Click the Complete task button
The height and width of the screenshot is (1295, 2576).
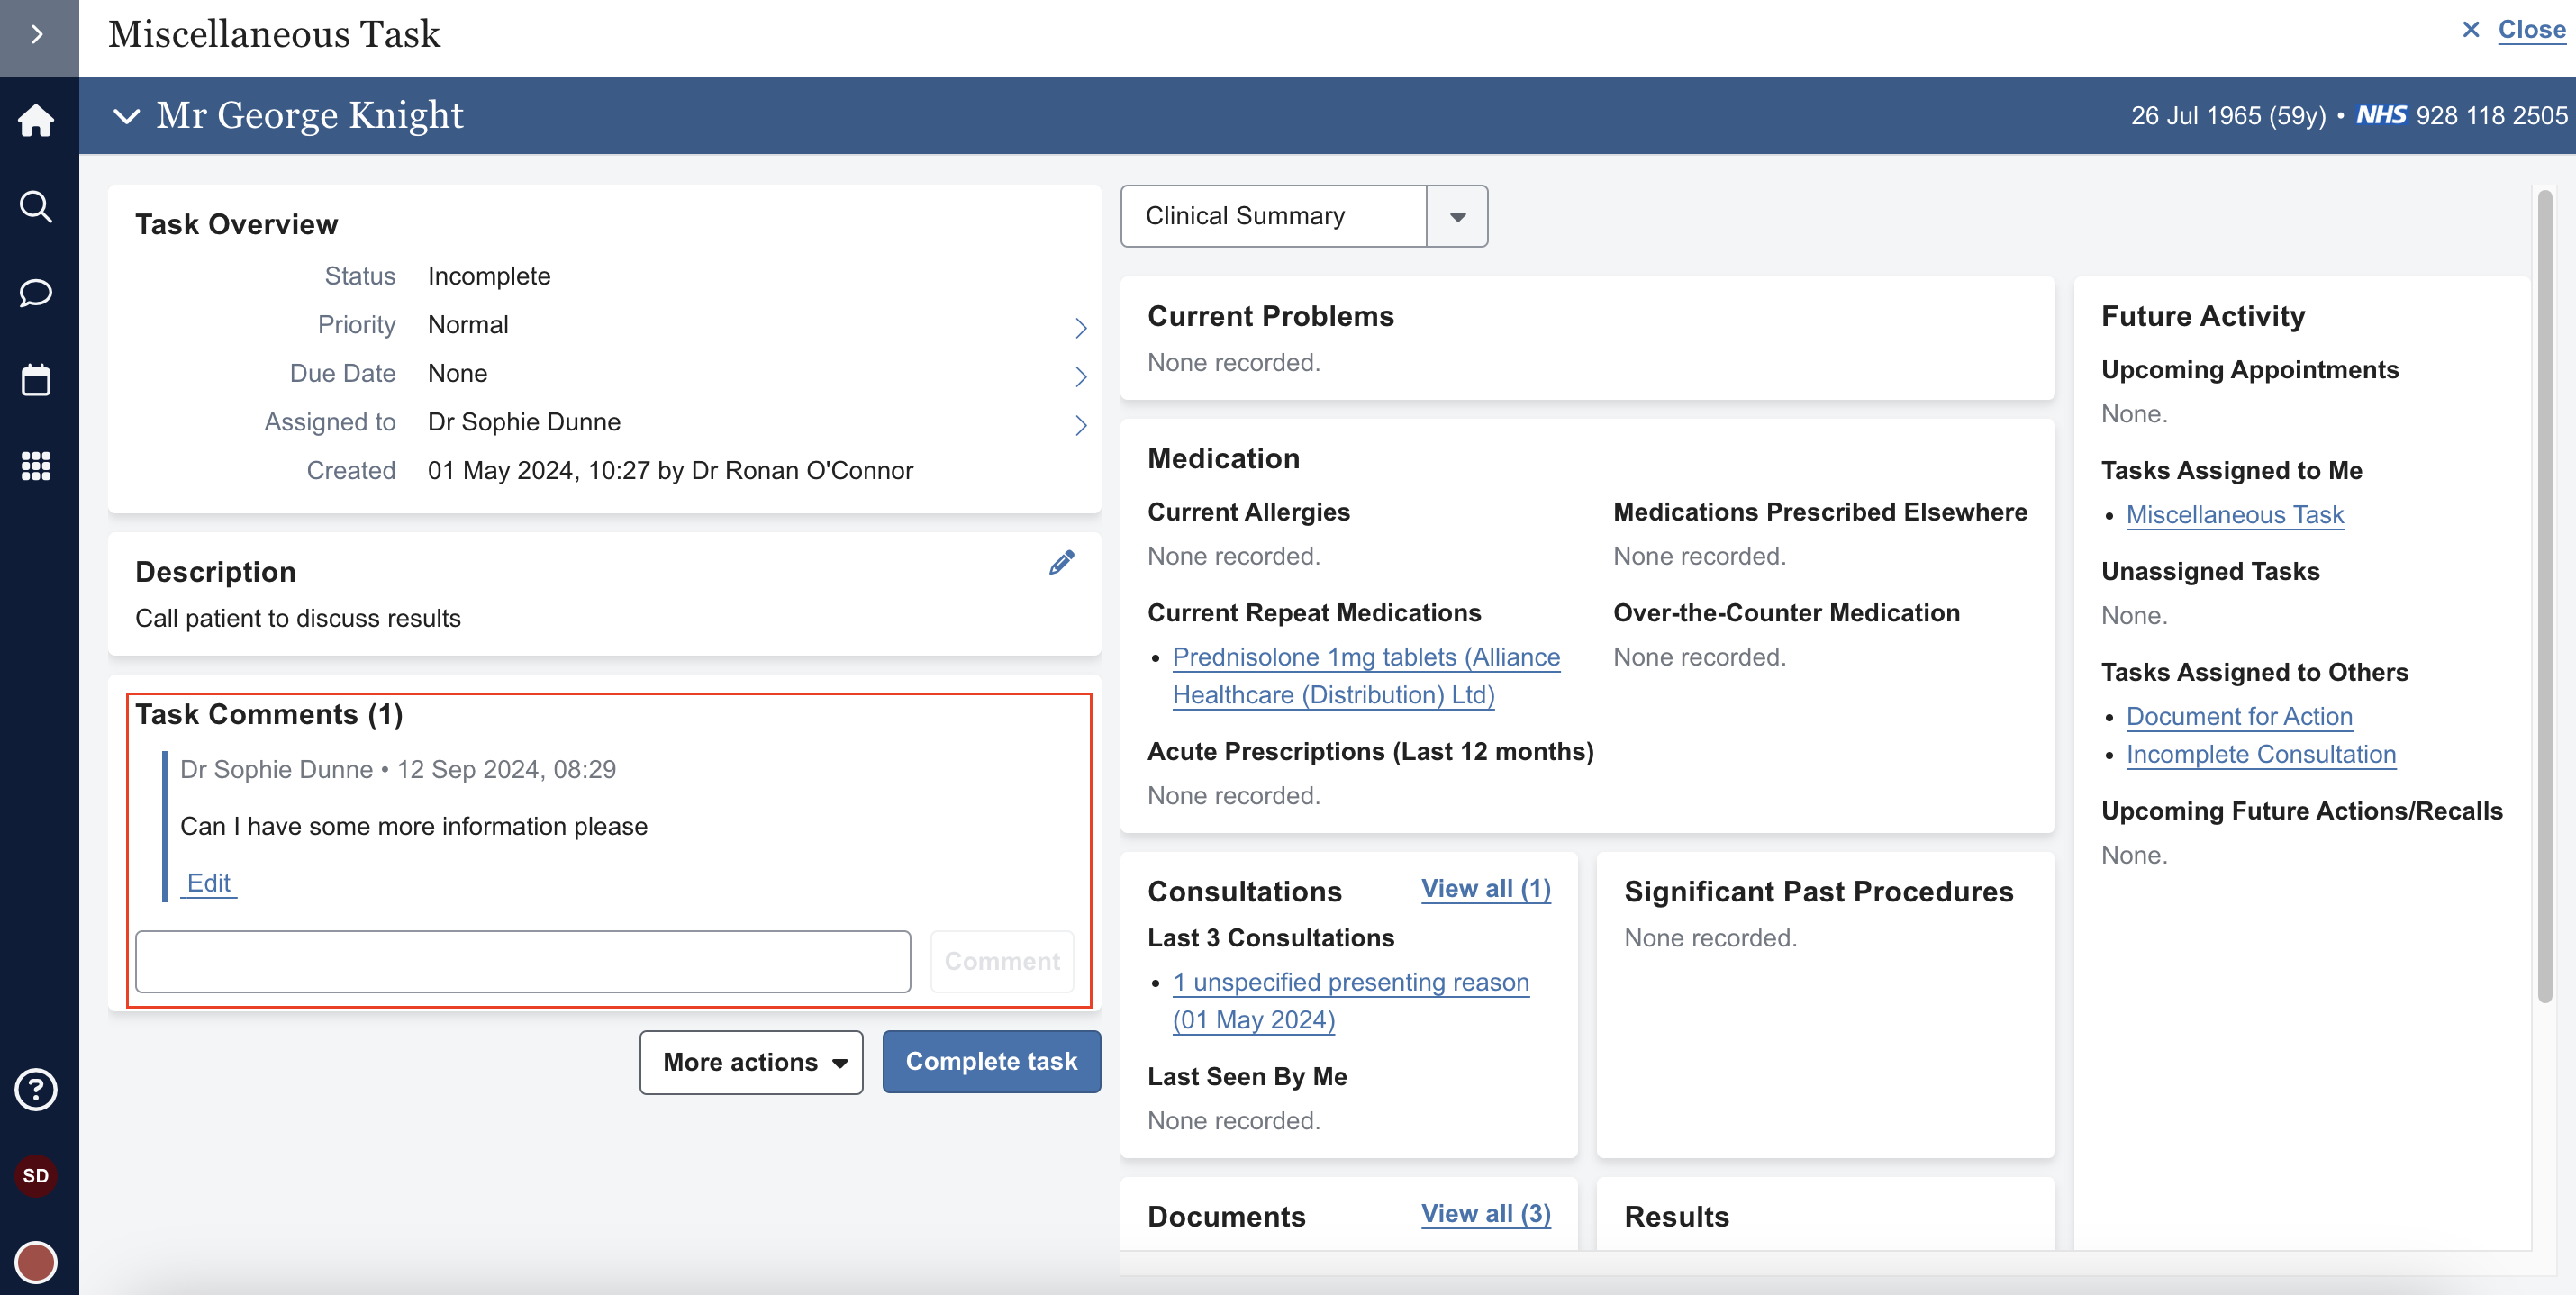point(990,1062)
